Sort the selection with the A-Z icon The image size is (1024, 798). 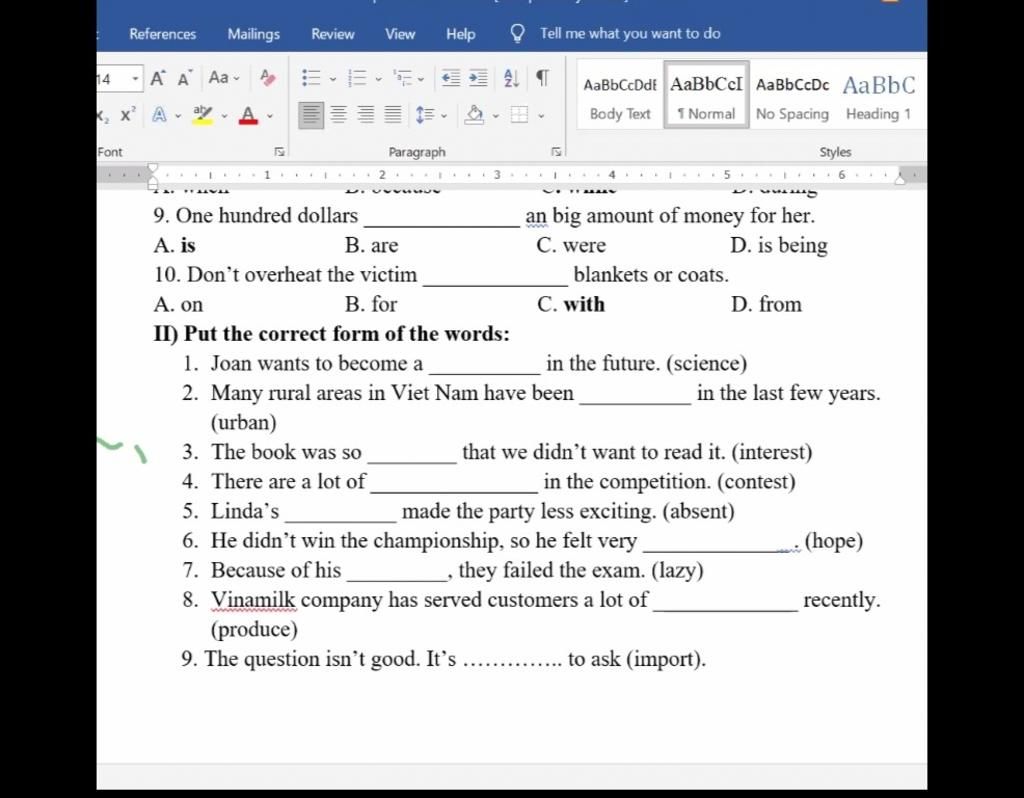point(511,78)
